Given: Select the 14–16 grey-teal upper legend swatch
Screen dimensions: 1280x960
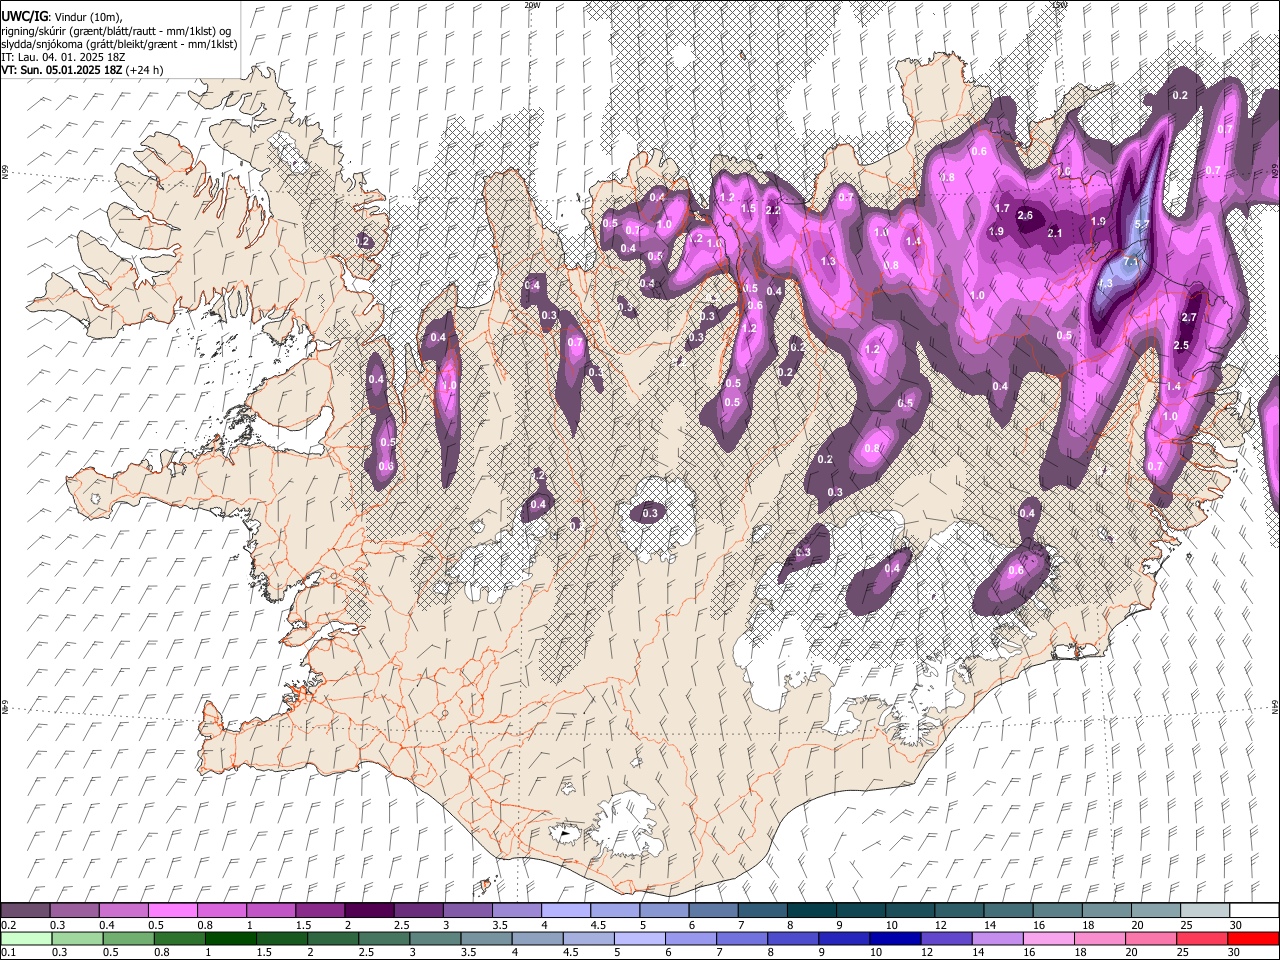Looking at the screenshot, I should 1008,911.
